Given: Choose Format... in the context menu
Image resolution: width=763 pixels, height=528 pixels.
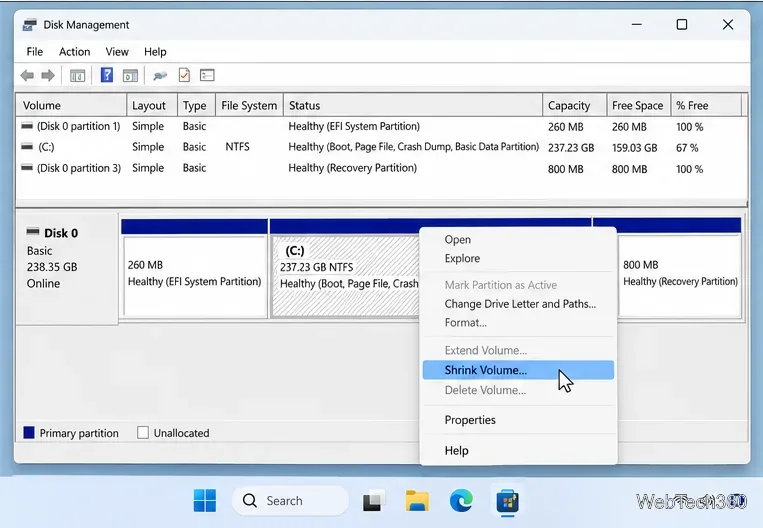Looking at the screenshot, I should point(518,323).
